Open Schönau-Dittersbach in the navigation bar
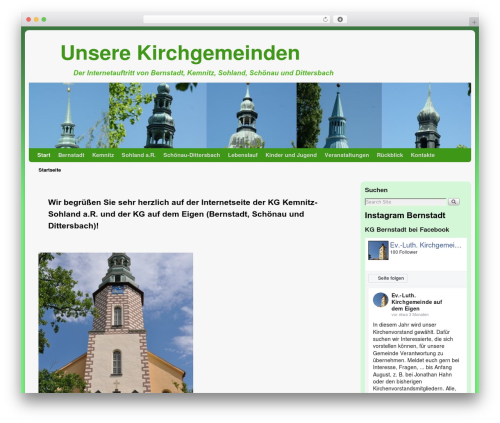 [x=192, y=155]
